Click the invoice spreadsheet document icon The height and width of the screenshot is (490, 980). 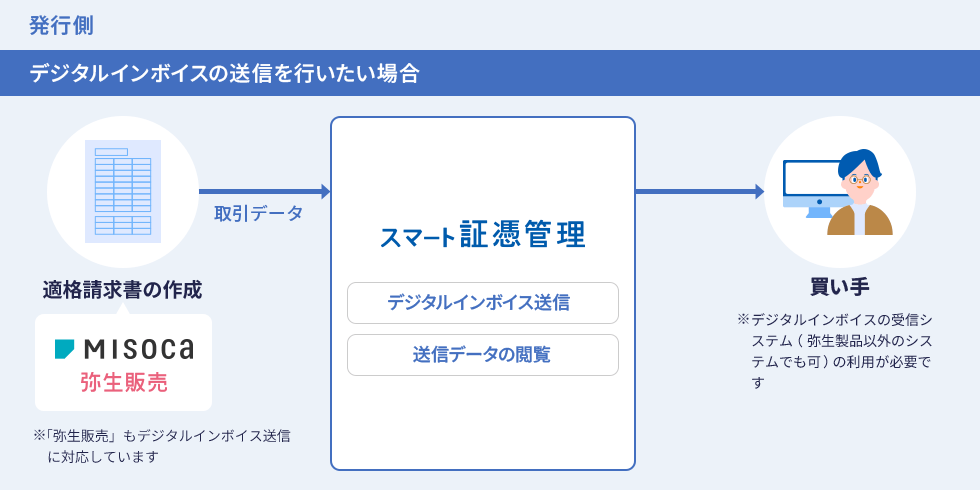pos(123,191)
